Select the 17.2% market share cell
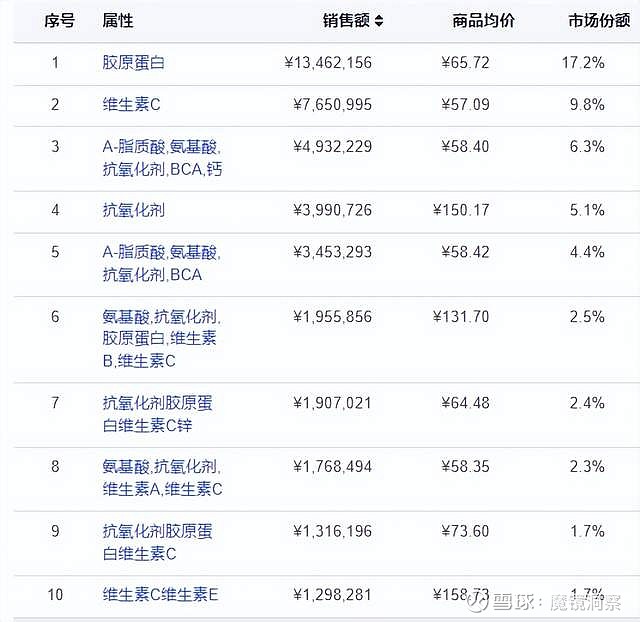 click(x=583, y=63)
